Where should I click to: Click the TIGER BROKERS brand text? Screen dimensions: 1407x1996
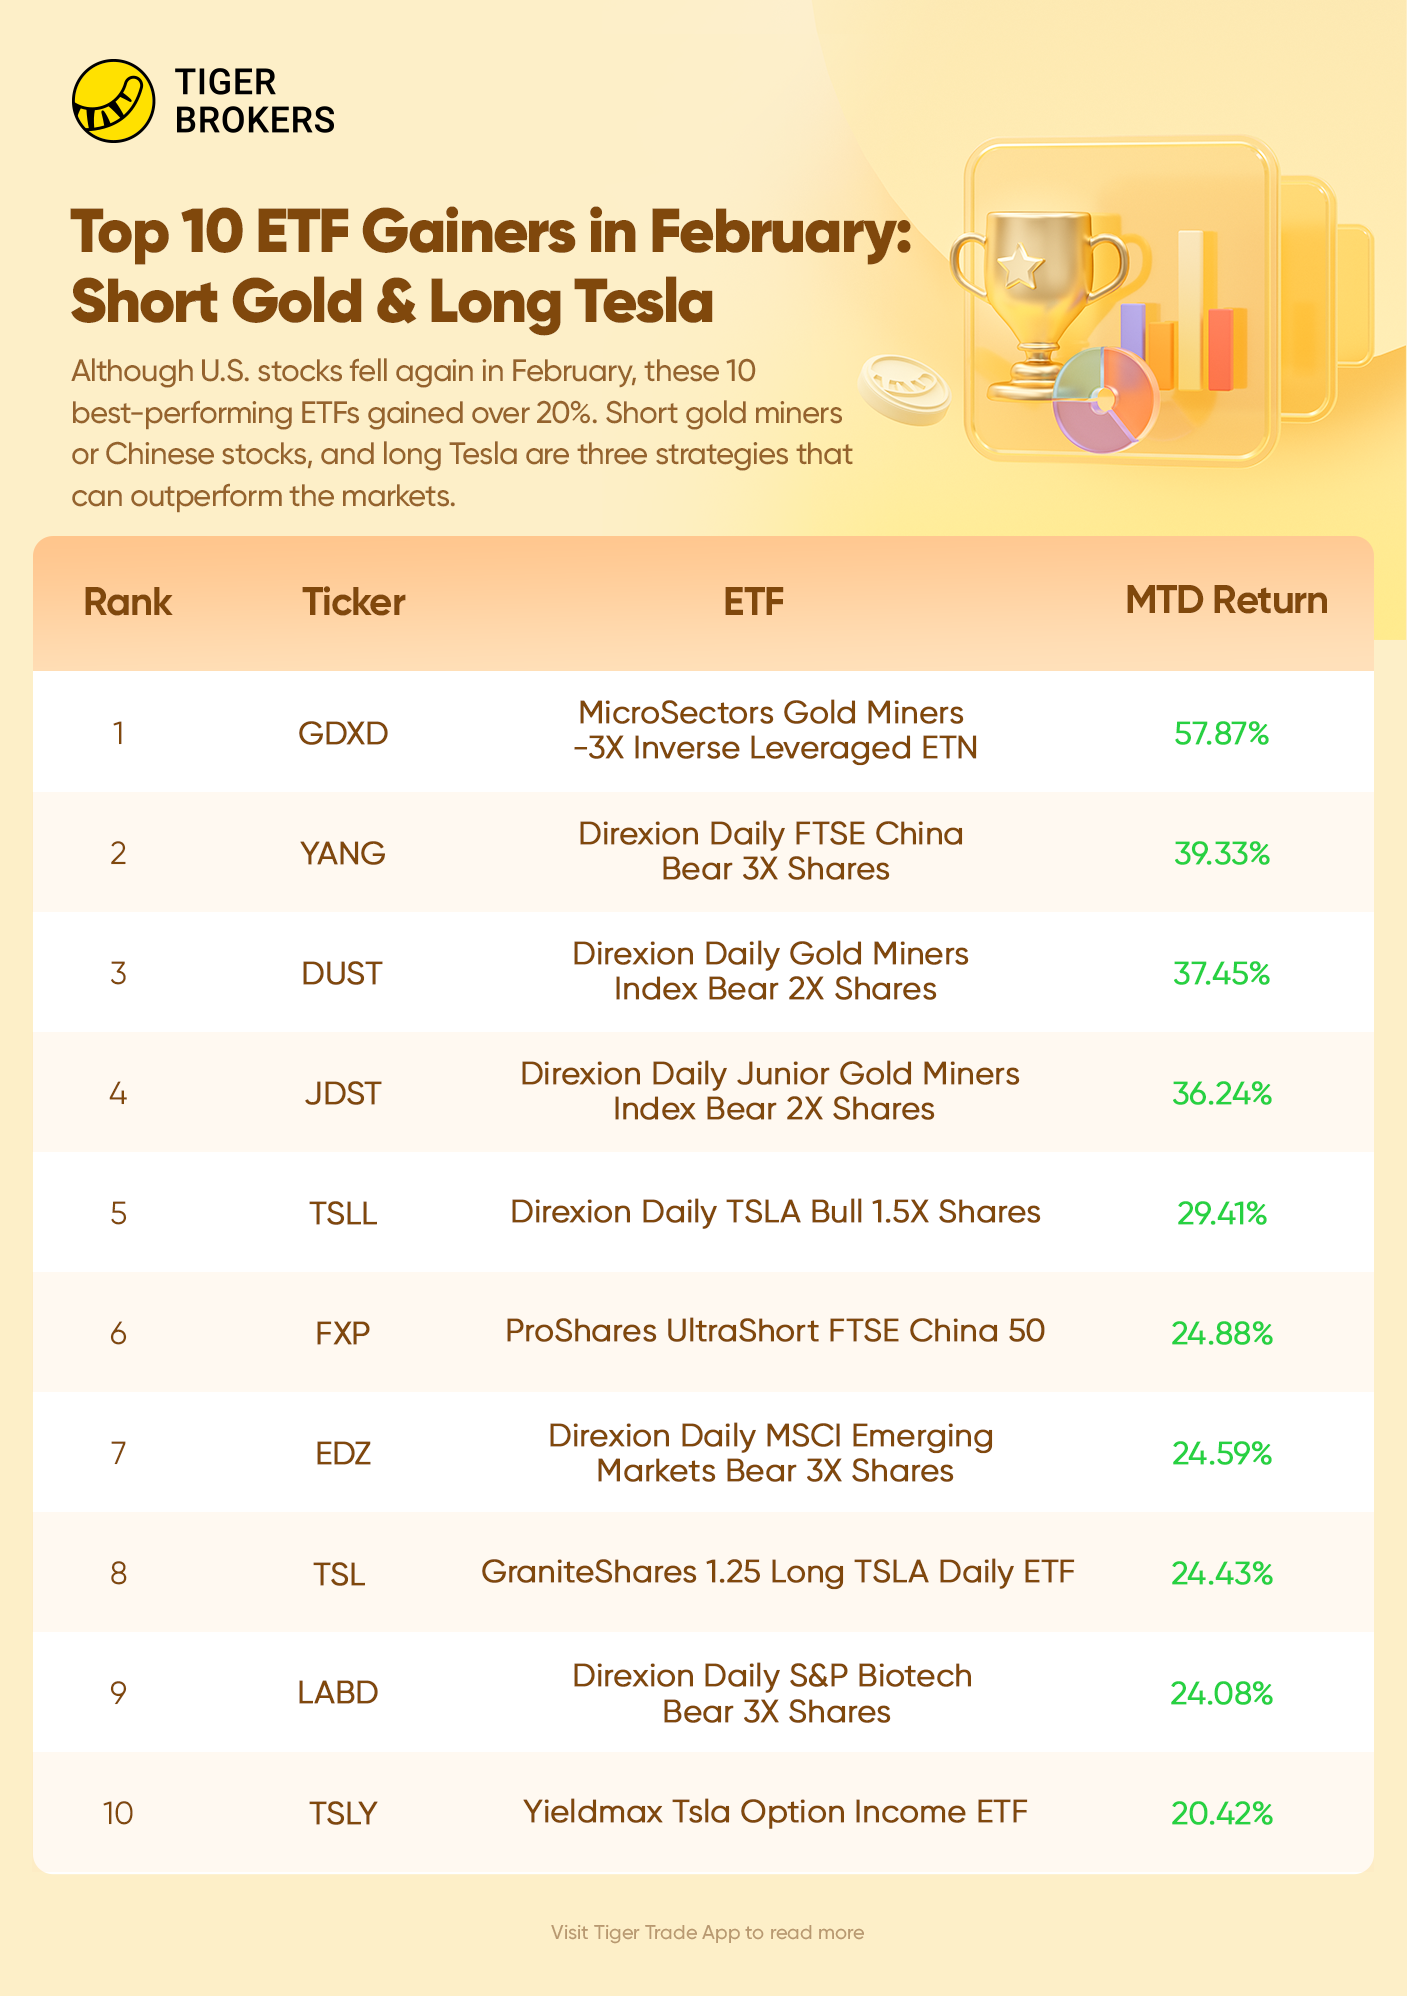[254, 101]
